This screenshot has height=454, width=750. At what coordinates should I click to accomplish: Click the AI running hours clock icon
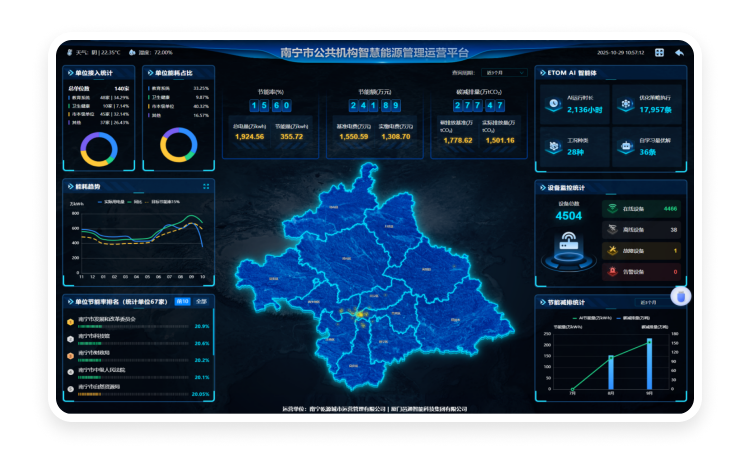[553, 105]
